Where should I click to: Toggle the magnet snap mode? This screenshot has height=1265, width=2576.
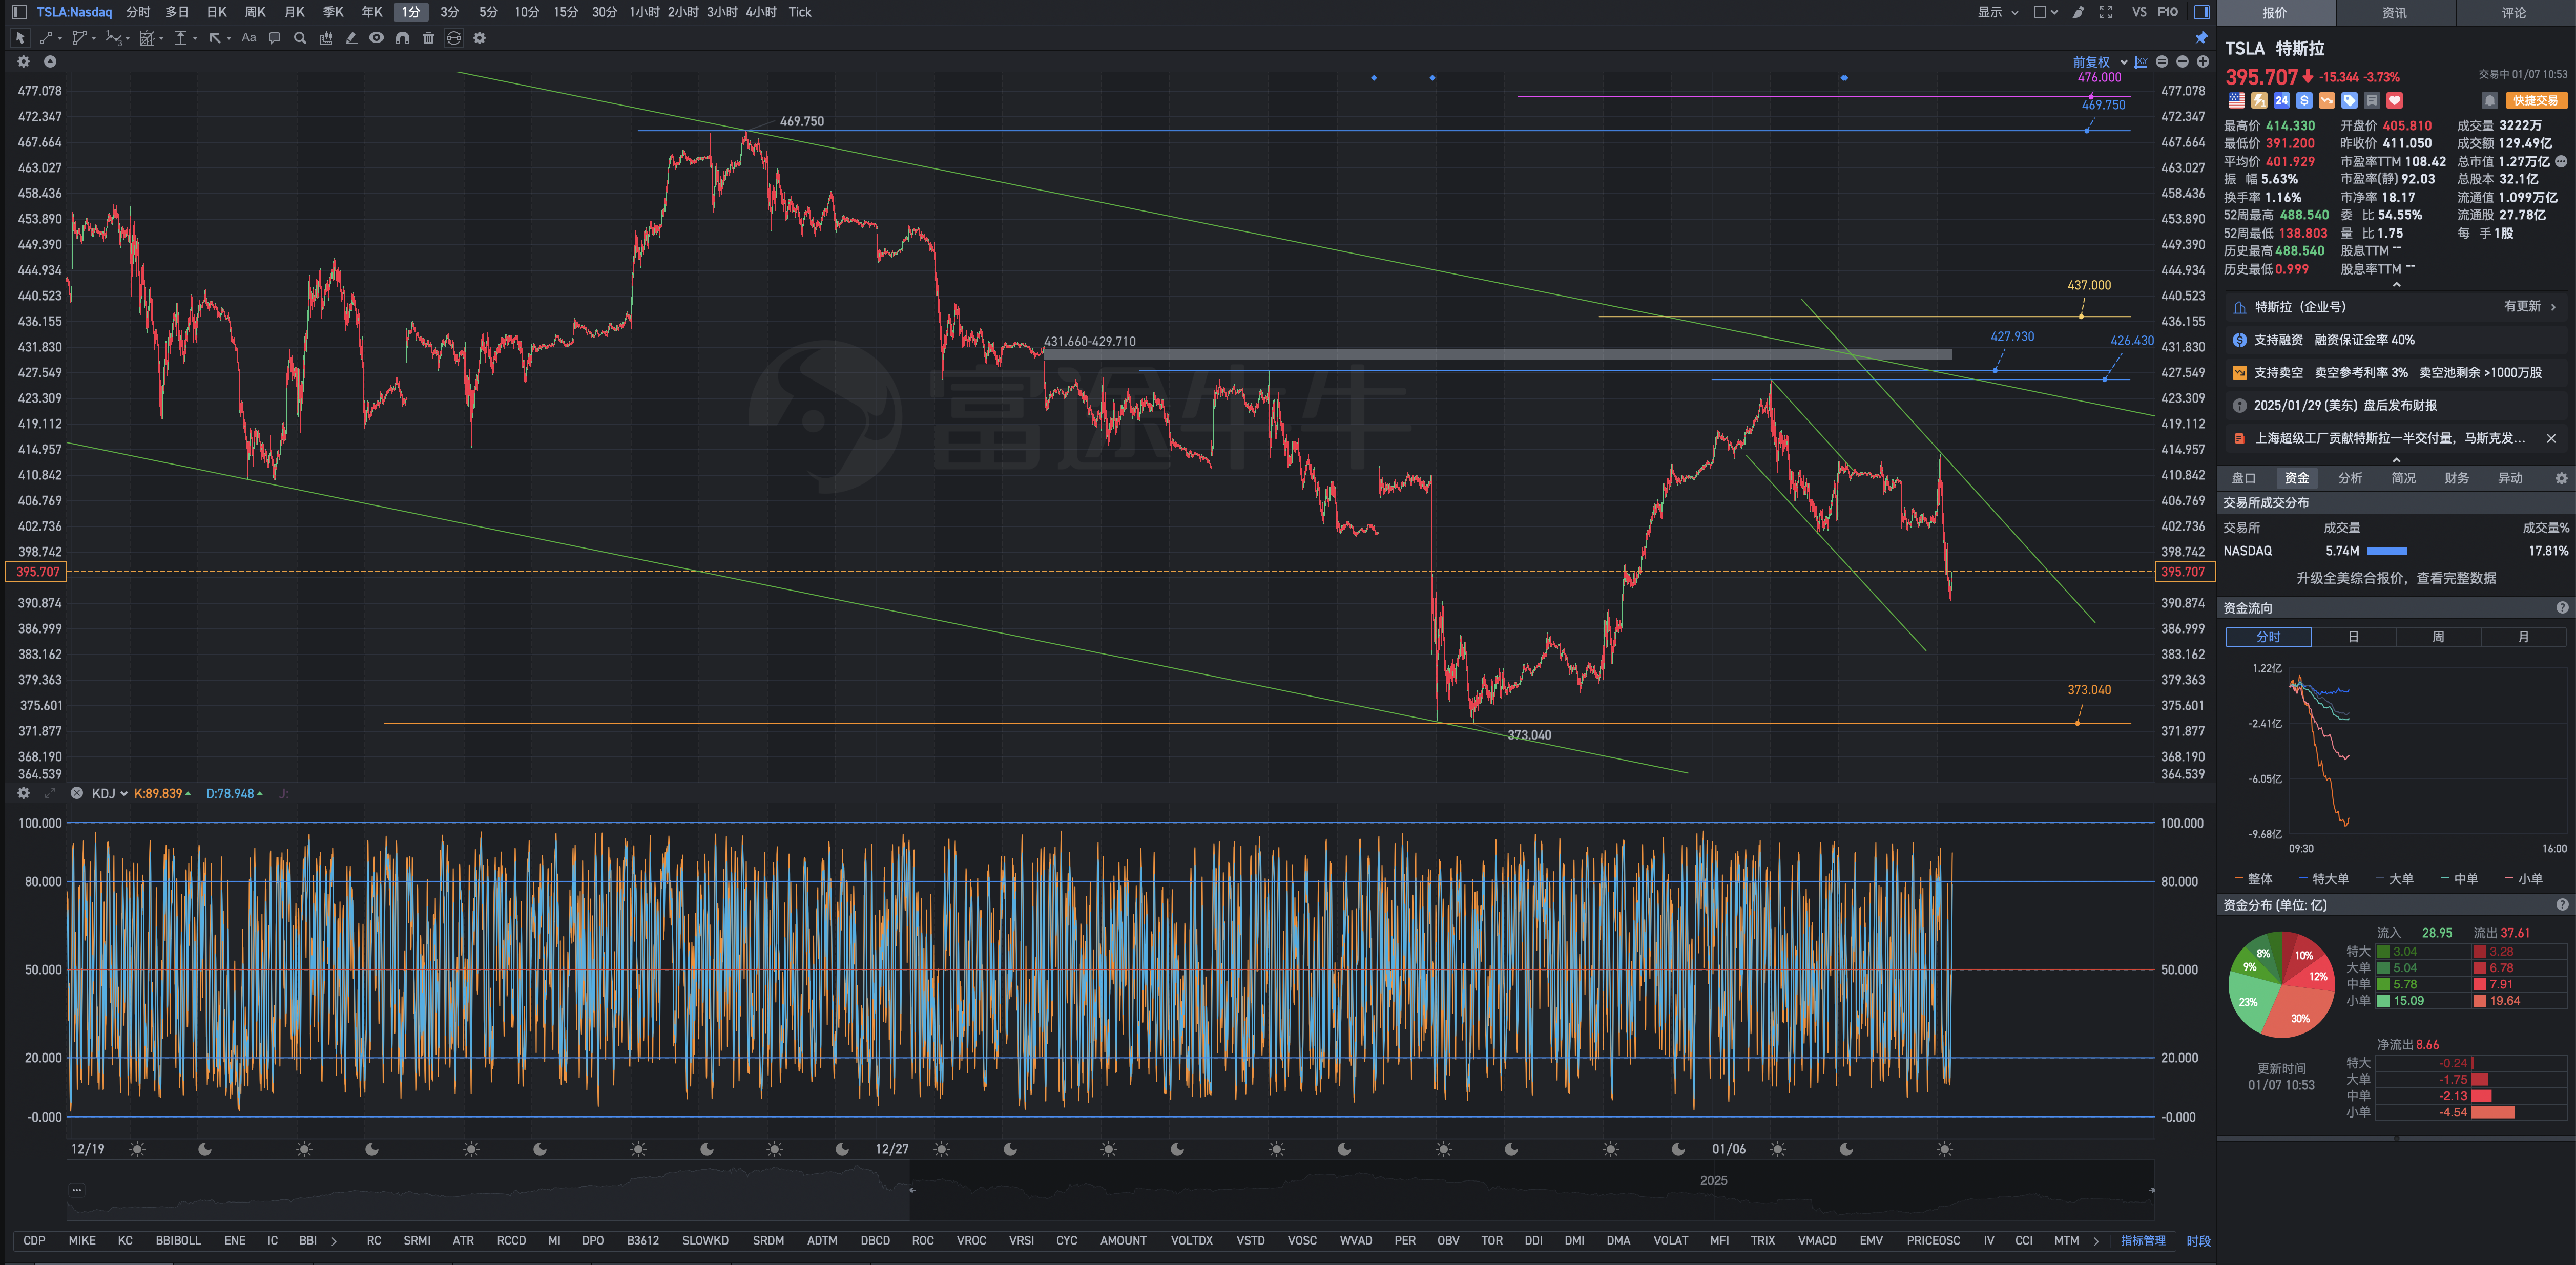402,38
